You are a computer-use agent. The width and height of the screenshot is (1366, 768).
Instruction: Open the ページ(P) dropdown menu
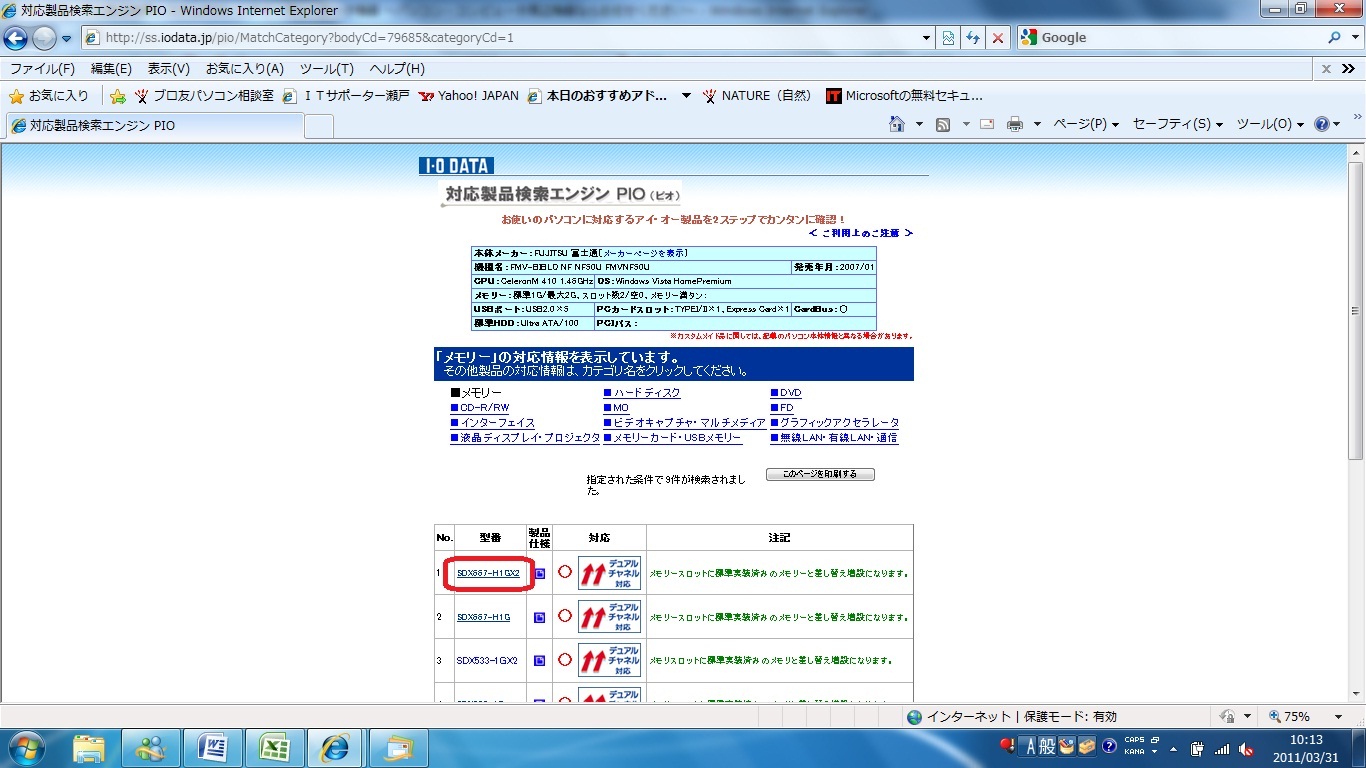[1087, 124]
